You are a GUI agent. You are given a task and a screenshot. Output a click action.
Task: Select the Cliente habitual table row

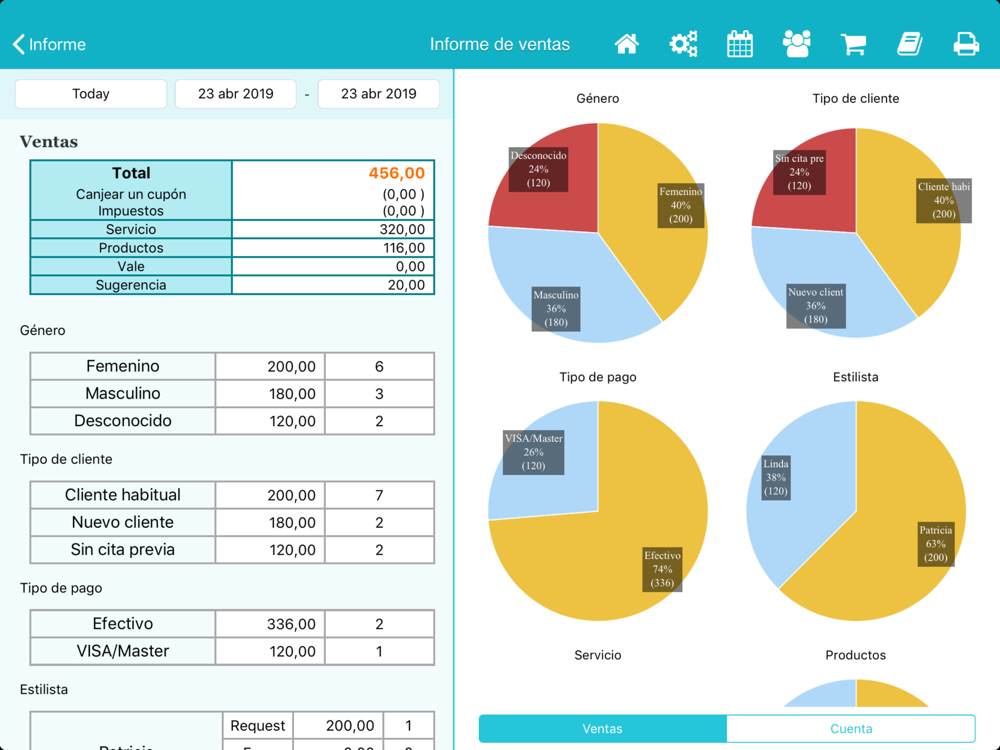coord(232,495)
